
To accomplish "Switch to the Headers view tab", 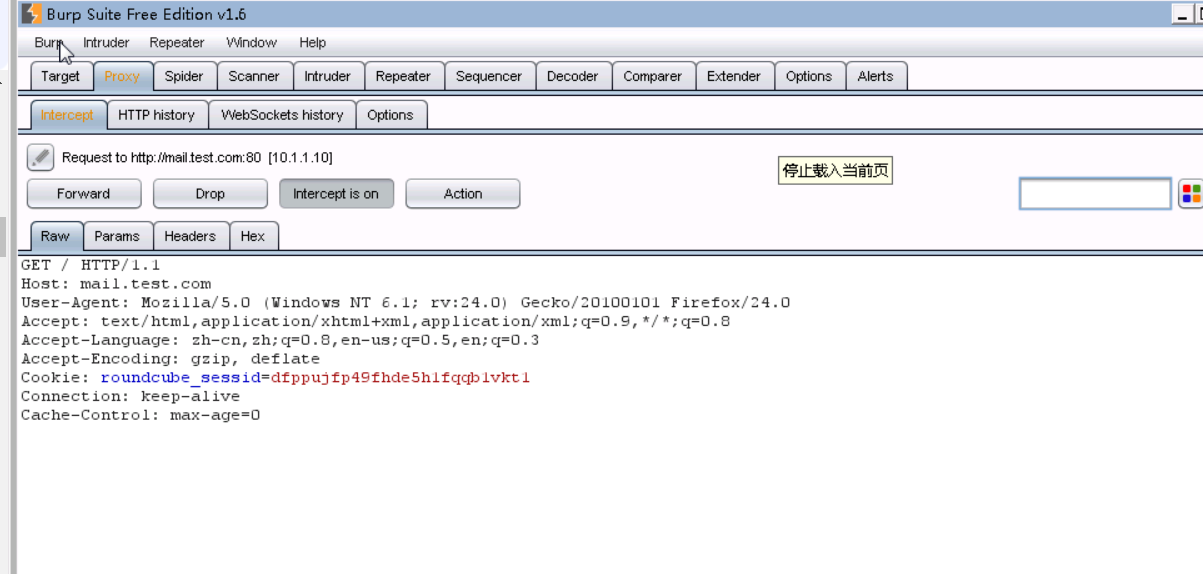I will coord(190,236).
